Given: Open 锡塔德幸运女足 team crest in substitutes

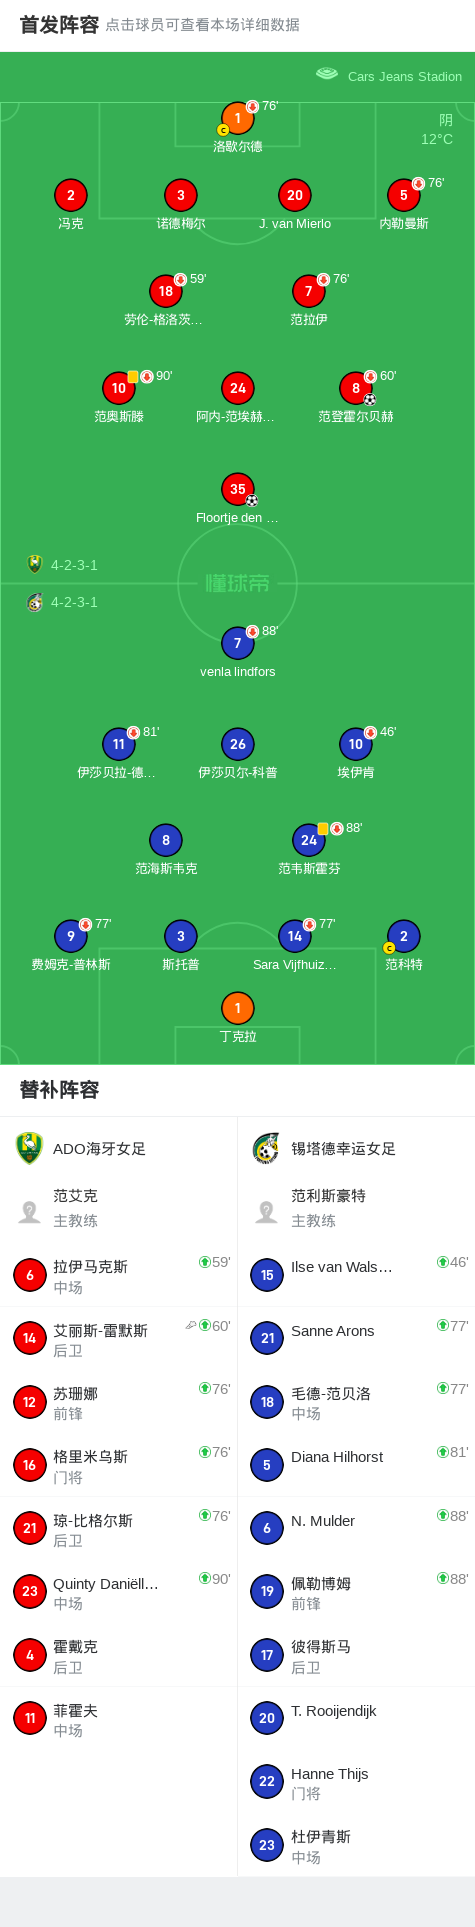Looking at the screenshot, I should point(267,1148).
